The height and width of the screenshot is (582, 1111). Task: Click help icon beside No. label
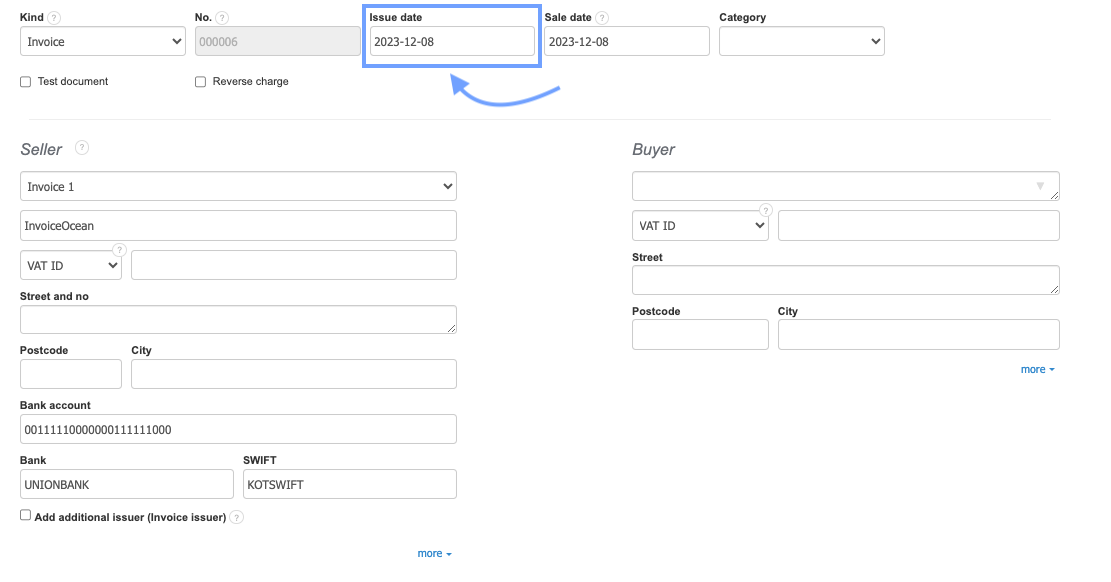click(x=222, y=18)
